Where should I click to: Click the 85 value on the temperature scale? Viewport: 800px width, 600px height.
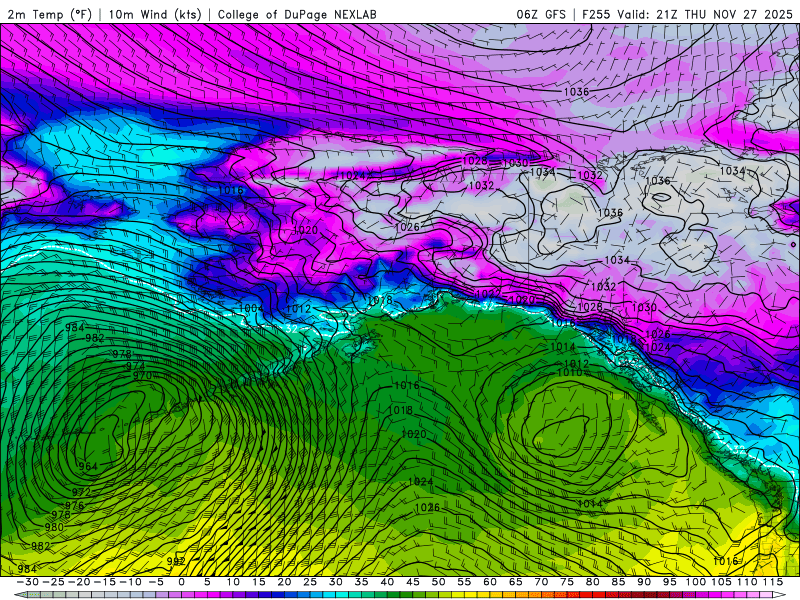coord(618,582)
